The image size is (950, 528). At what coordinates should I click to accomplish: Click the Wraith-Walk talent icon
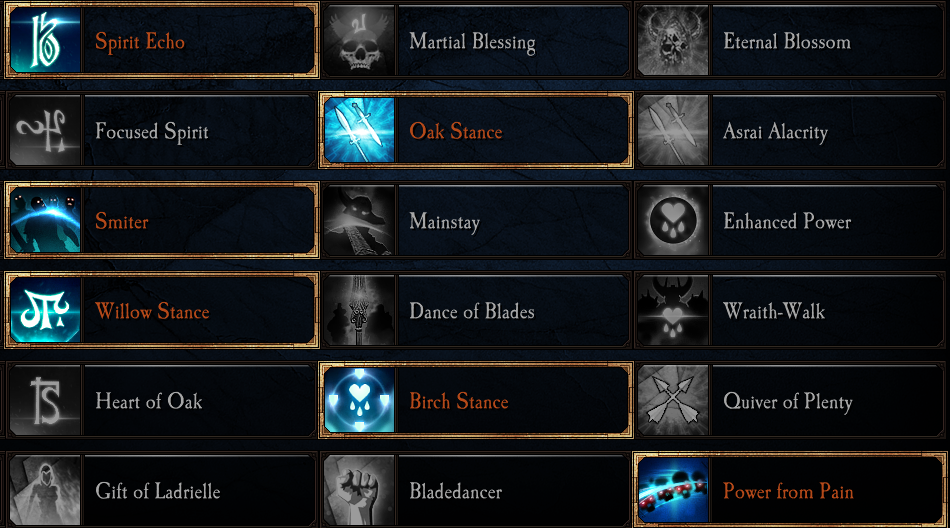pos(673,311)
